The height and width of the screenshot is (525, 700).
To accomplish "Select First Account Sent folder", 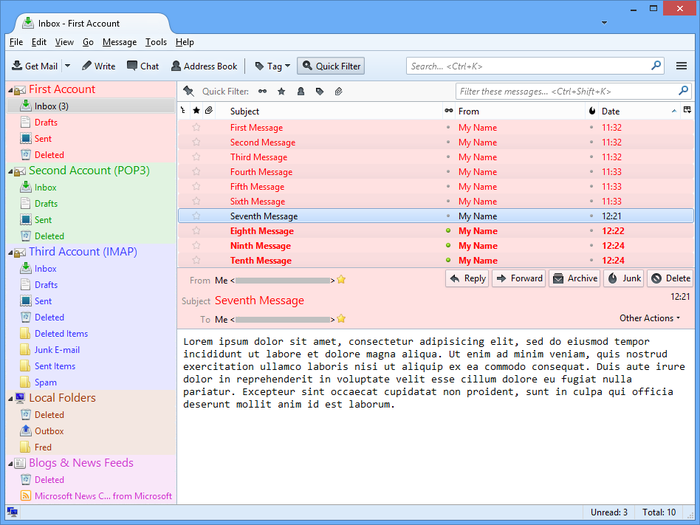I will pyautogui.click(x=43, y=138).
